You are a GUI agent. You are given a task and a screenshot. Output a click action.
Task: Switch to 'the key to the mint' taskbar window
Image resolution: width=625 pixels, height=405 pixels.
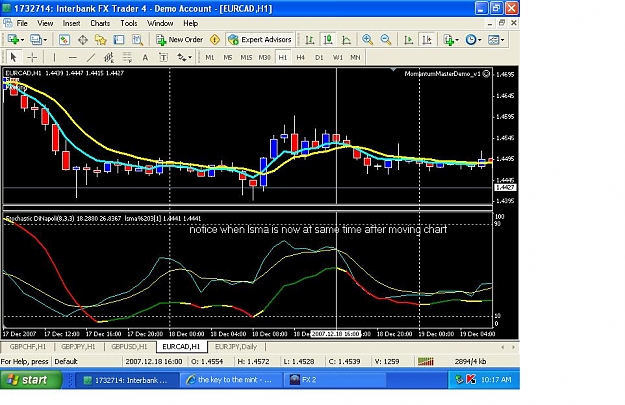coord(230,380)
